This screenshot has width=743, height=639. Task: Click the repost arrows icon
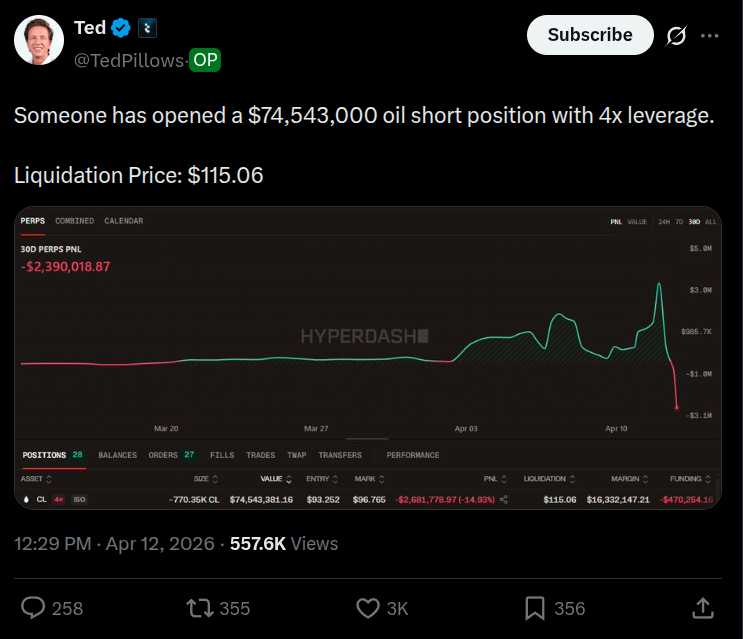pos(200,607)
